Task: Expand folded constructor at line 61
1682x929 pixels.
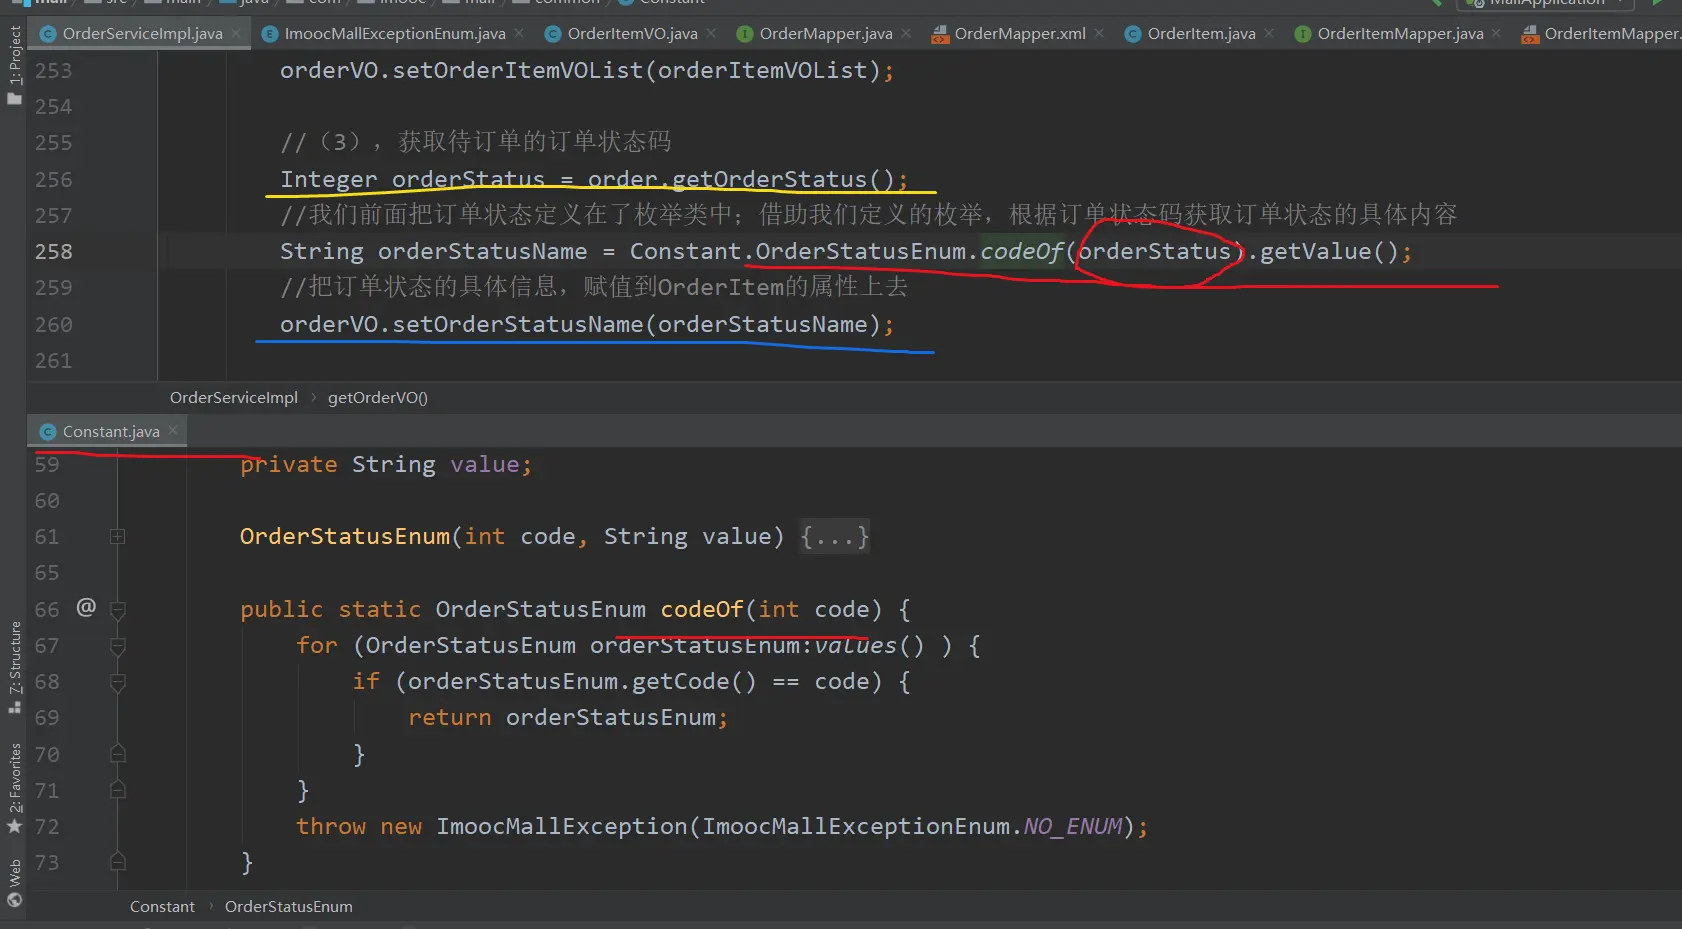Action: [x=117, y=537]
